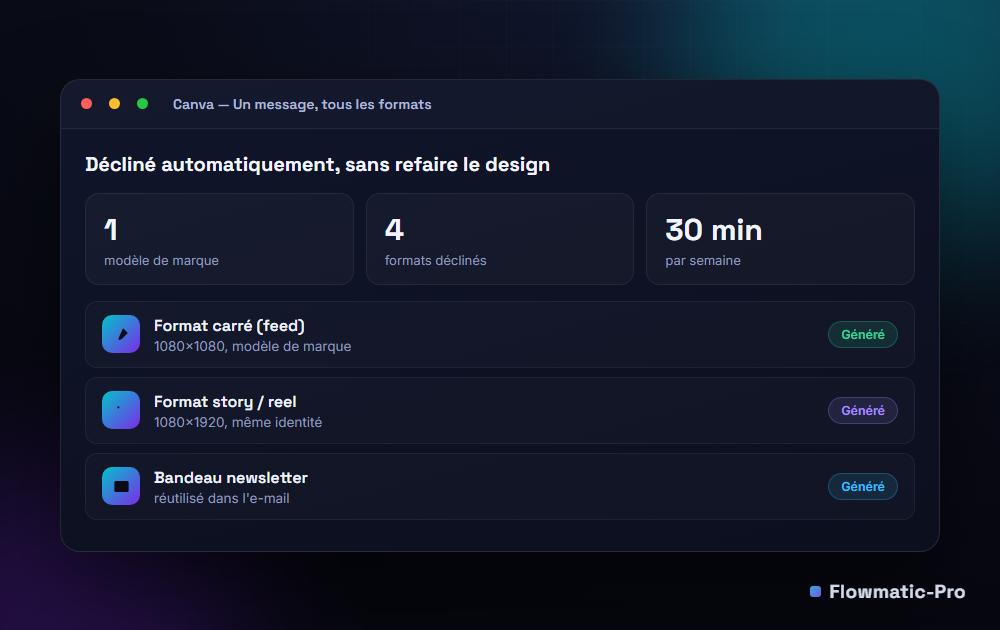The width and height of the screenshot is (1000, 630).
Task: Select the '1 modèle de marque' stat card
Action: (219, 239)
